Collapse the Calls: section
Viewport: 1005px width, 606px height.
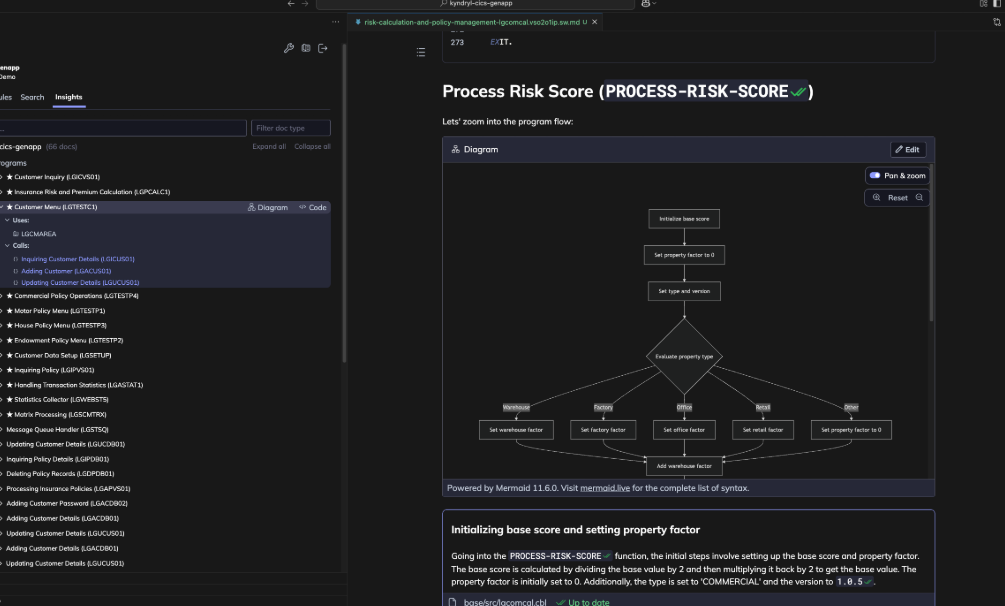click(8, 246)
